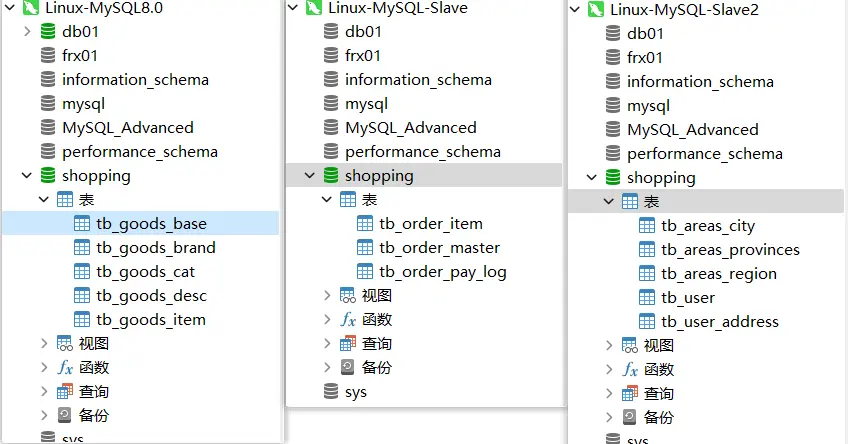Select information_schema under Linux-MySQL8.0
The width and height of the screenshot is (848, 444).
(x=135, y=79)
